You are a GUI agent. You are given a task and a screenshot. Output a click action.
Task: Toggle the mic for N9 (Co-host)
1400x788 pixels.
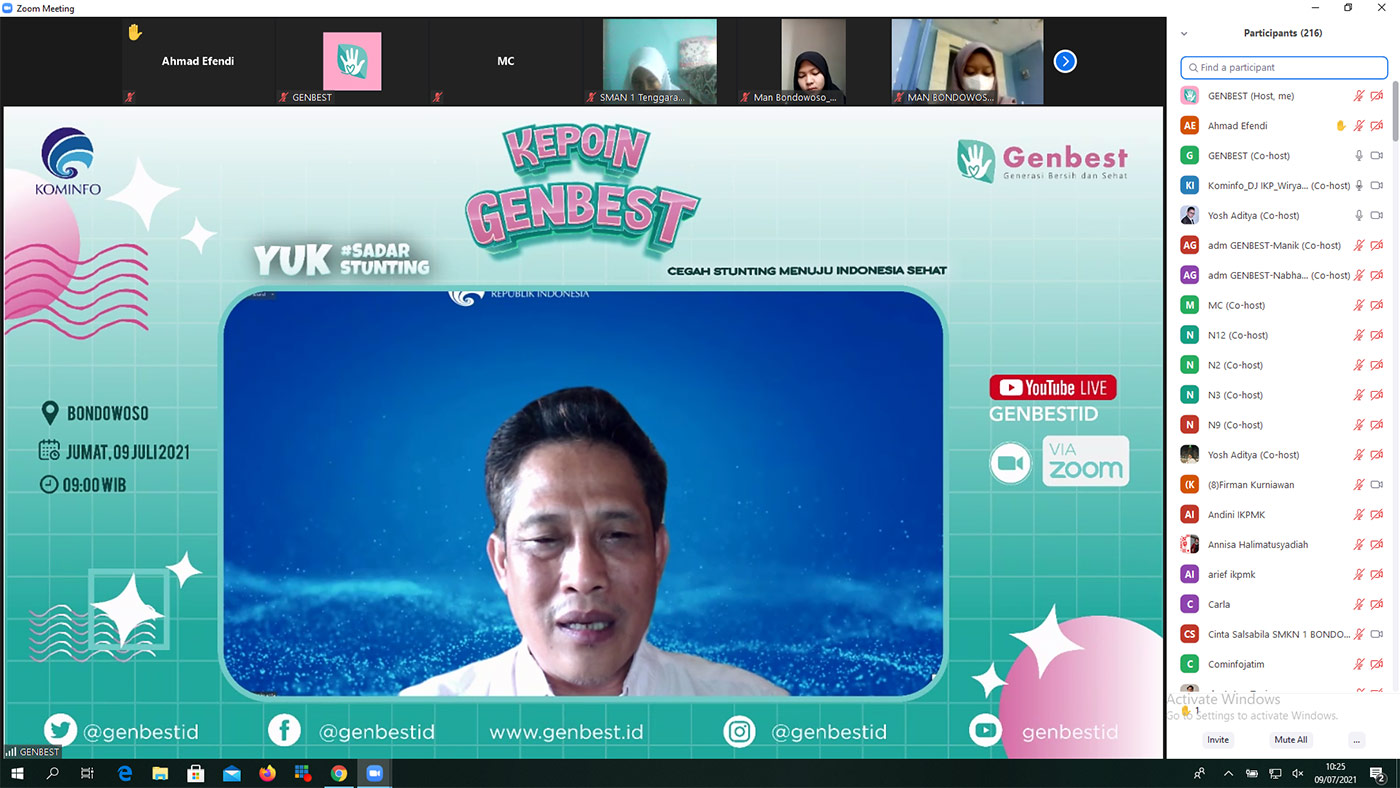click(1359, 426)
